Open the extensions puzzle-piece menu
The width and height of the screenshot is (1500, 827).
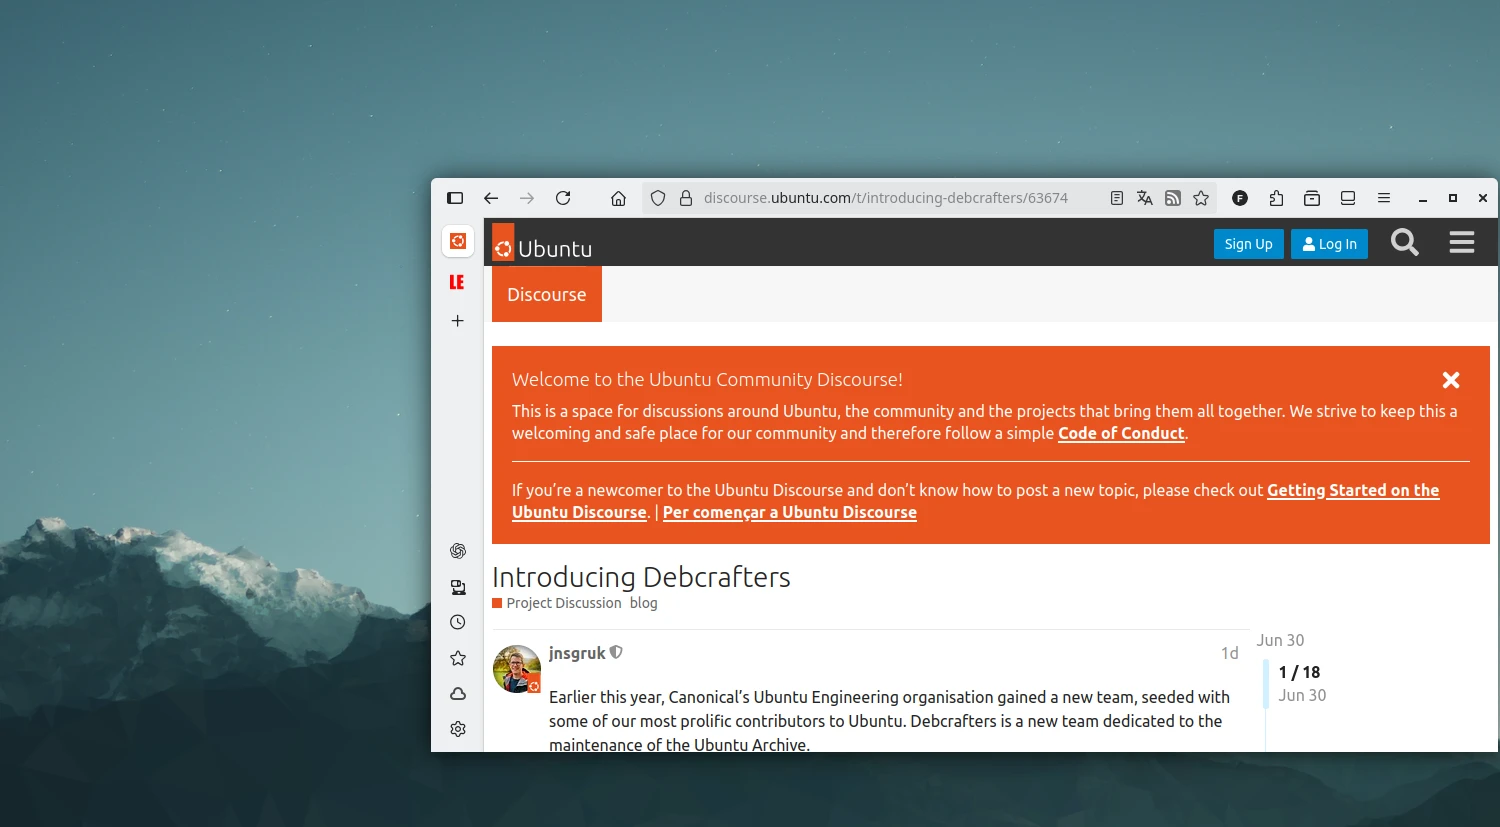[x=1276, y=198]
